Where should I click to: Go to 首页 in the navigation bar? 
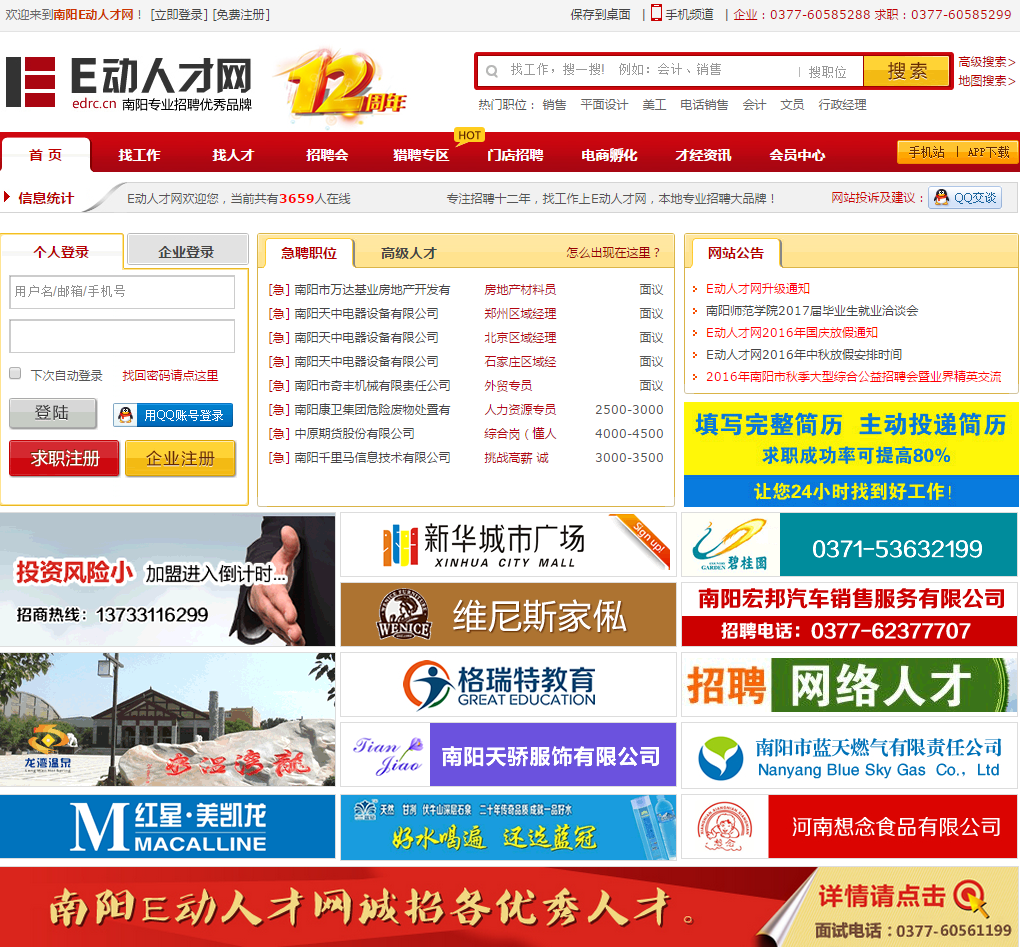pos(46,155)
